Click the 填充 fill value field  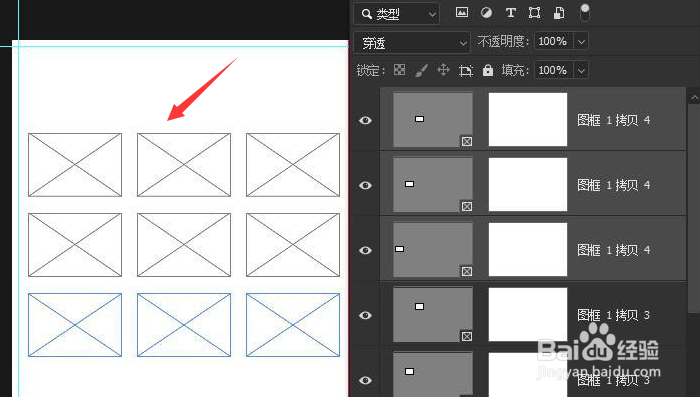(x=553, y=70)
